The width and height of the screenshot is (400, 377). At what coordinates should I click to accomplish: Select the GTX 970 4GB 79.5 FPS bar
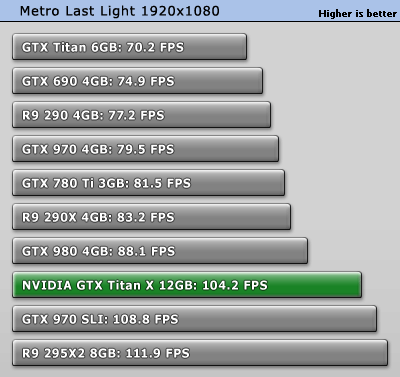[146, 149]
